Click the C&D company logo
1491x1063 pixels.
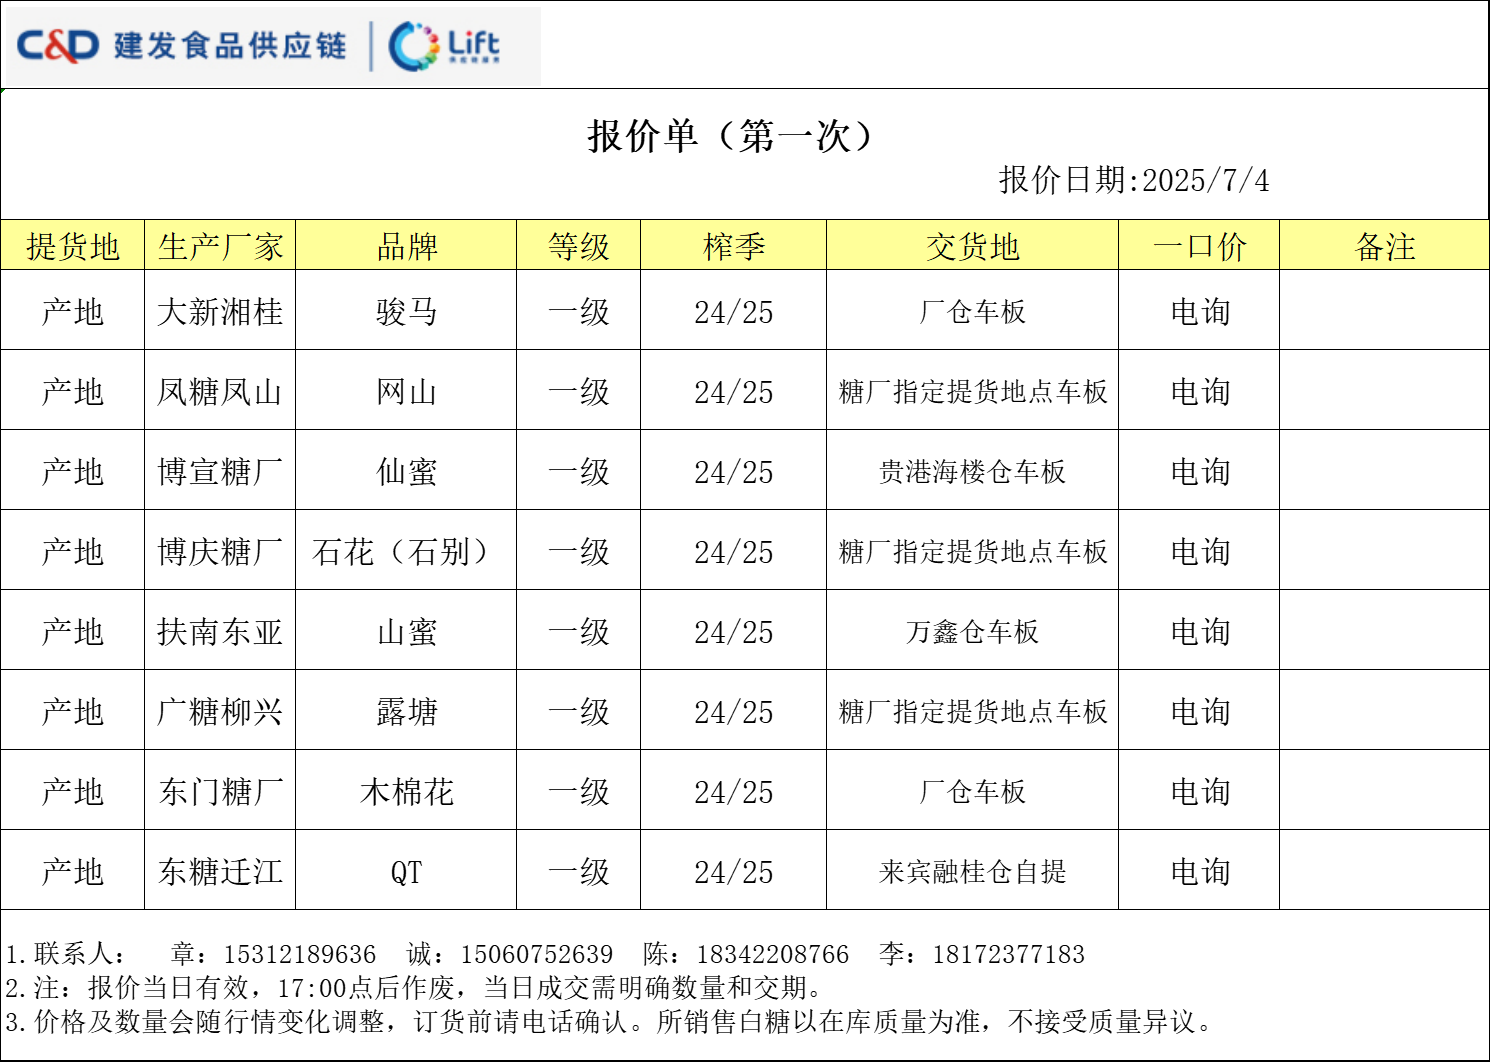tap(58, 46)
